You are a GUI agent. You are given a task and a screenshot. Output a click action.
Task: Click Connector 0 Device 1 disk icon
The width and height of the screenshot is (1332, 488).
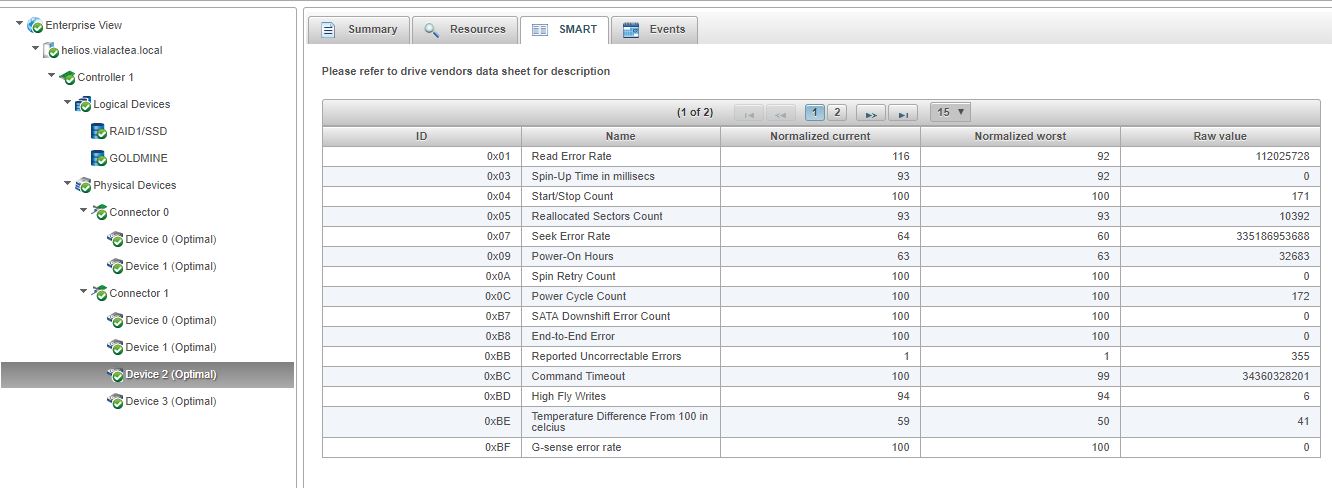115,267
